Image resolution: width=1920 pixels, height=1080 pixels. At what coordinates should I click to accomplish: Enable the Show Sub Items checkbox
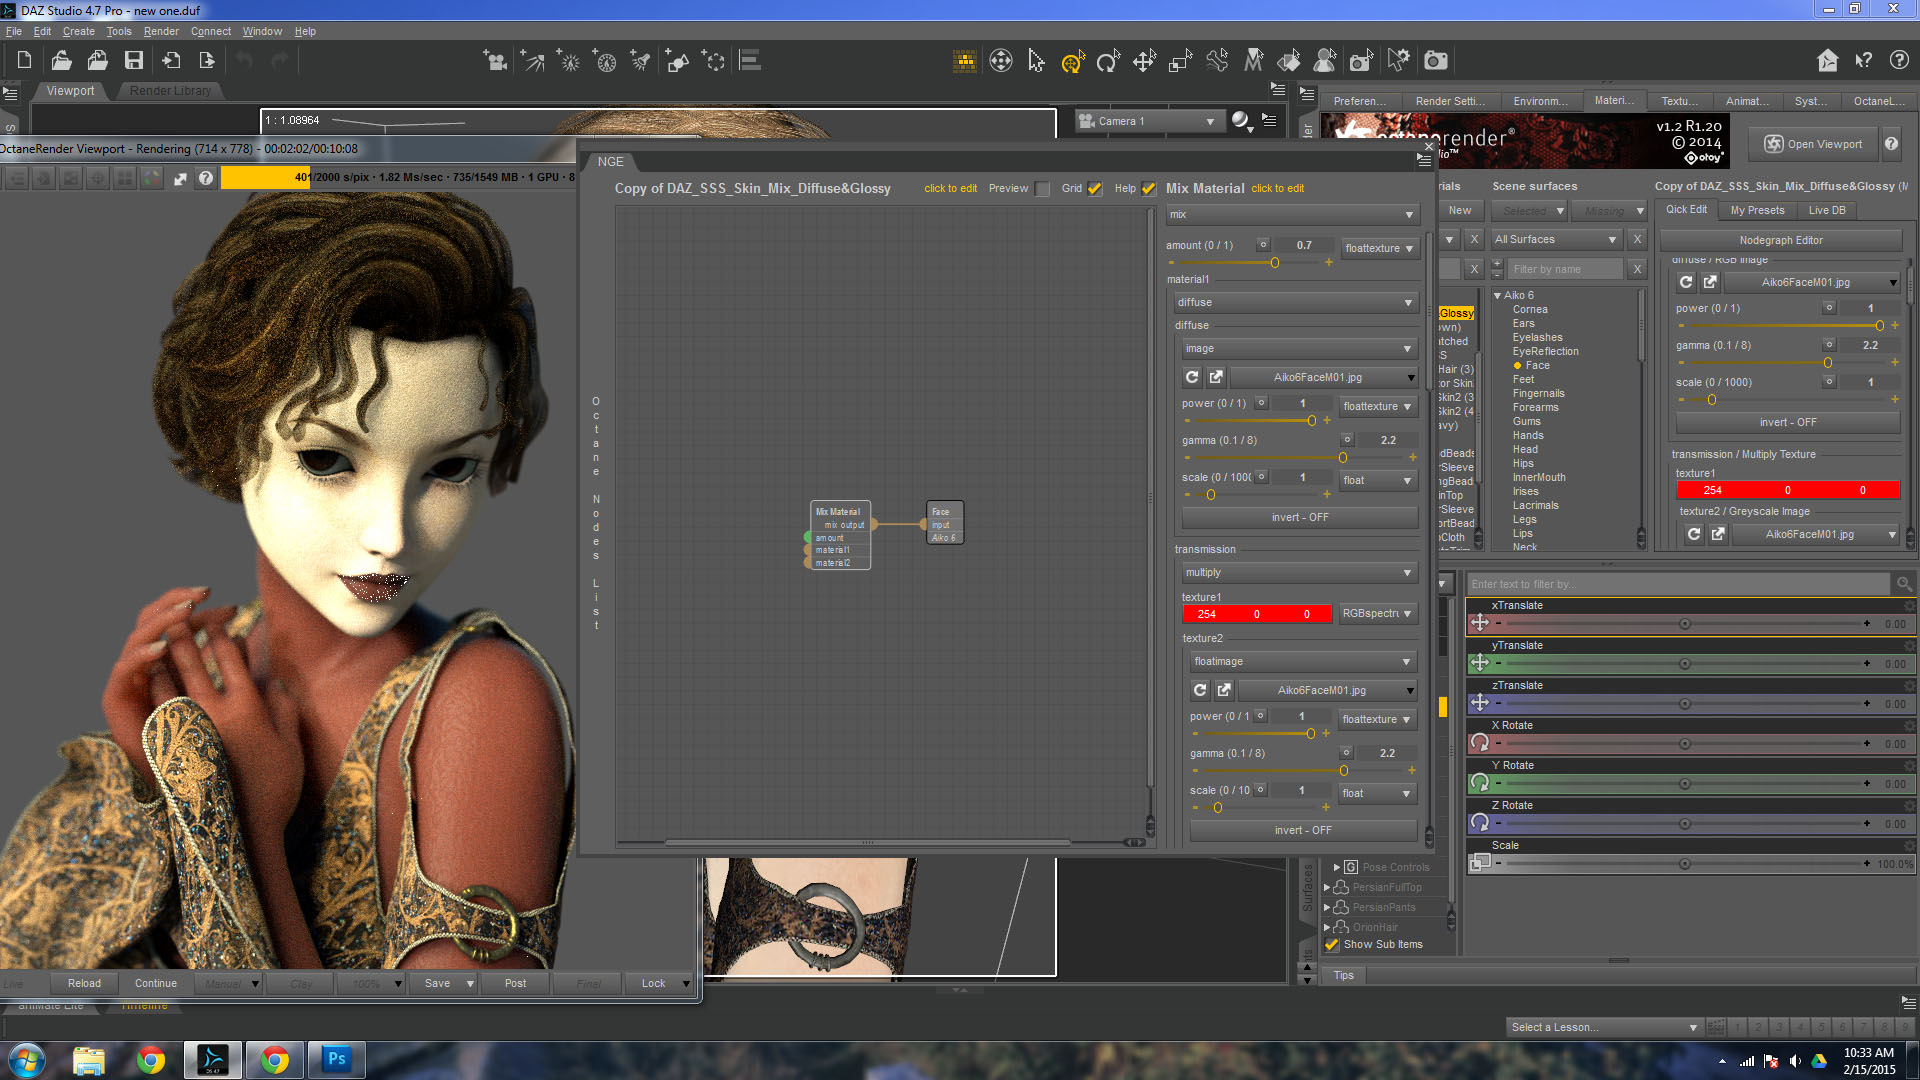[x=1332, y=944]
